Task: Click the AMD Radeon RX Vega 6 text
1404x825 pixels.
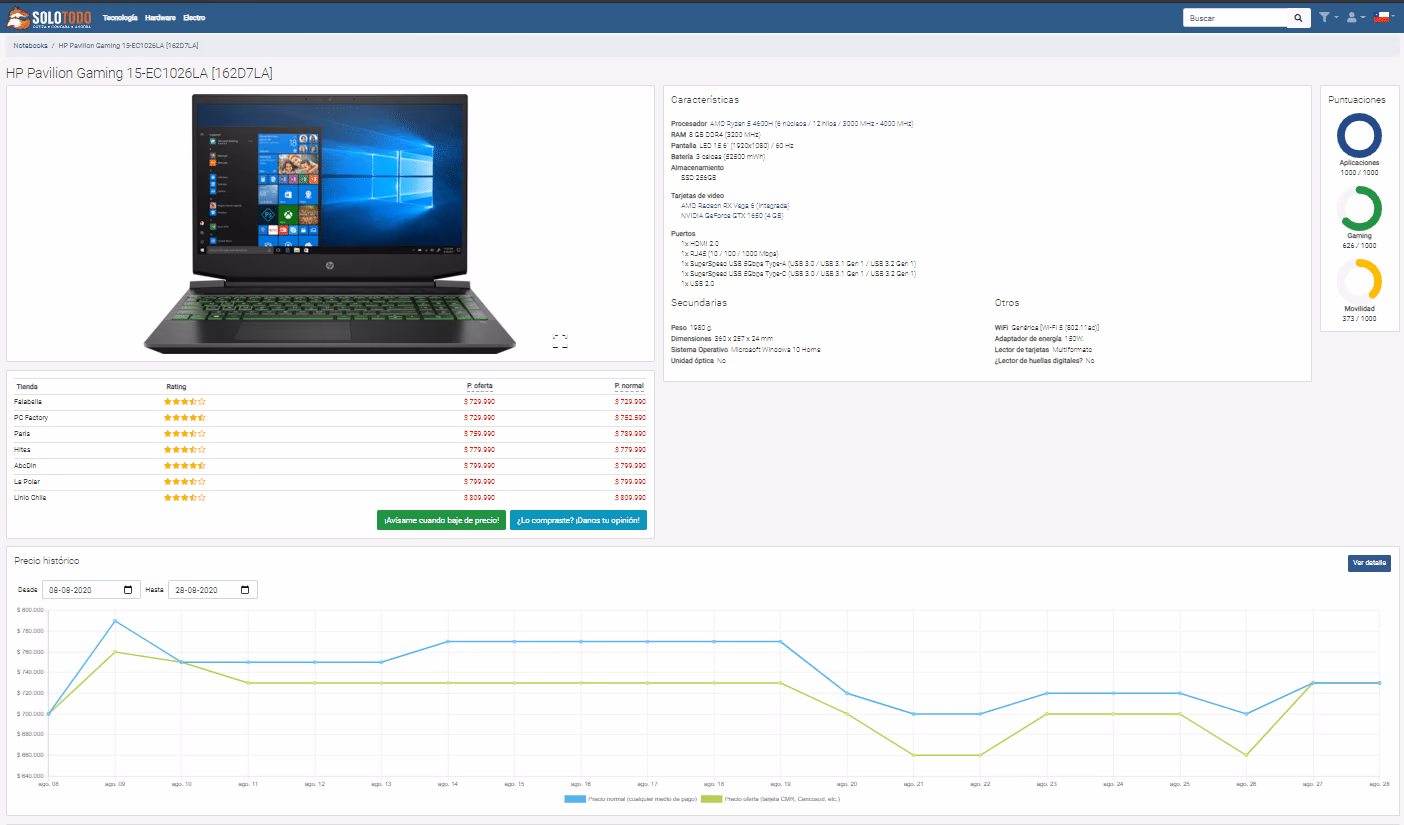Action: click(x=735, y=205)
